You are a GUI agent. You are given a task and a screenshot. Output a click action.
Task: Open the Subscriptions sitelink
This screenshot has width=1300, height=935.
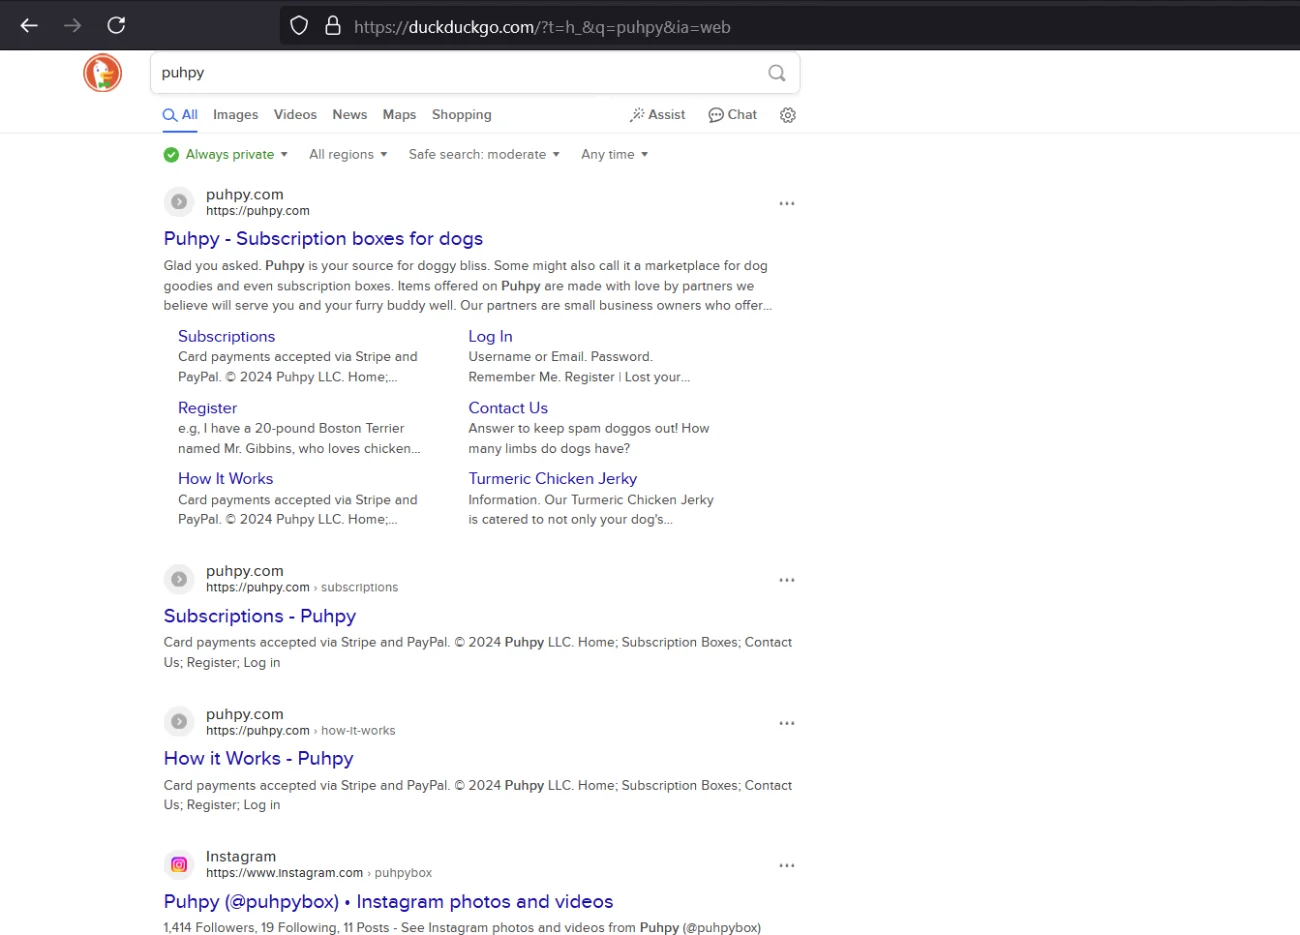[226, 337]
